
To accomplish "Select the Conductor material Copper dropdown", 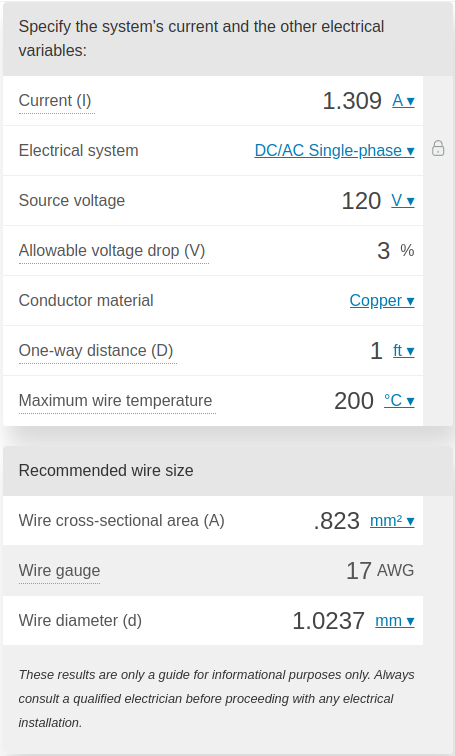I will 382,300.
